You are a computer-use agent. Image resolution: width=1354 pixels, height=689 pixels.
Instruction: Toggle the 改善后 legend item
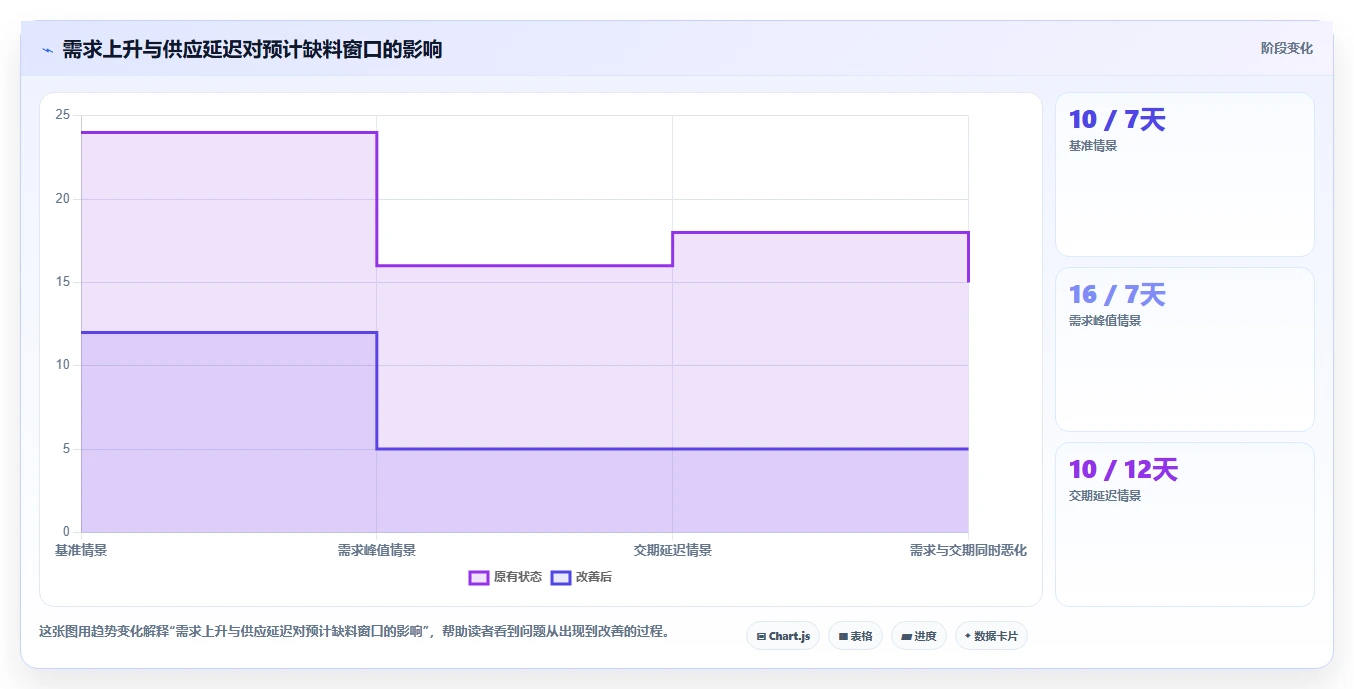click(581, 577)
